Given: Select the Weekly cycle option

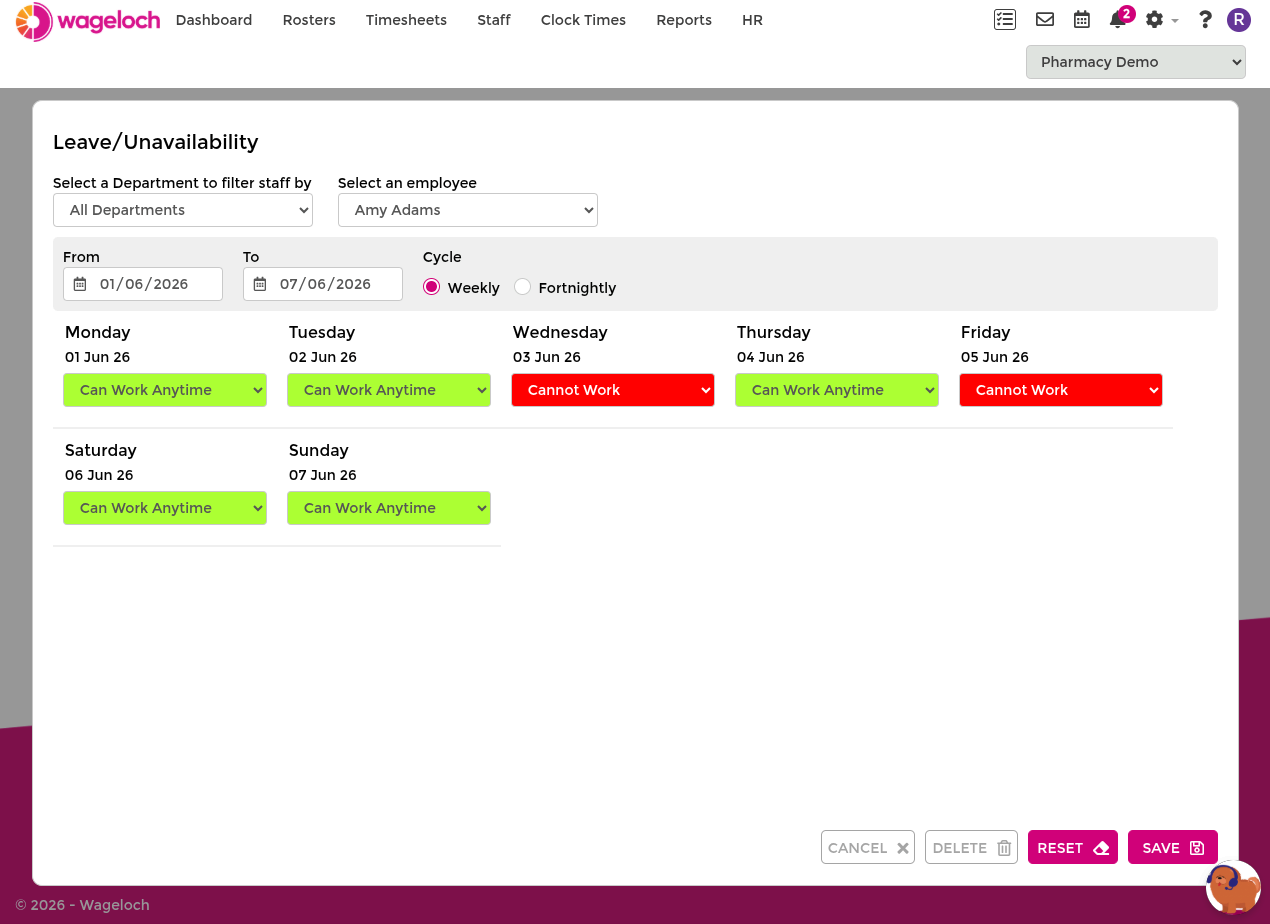Looking at the screenshot, I should pos(432,287).
